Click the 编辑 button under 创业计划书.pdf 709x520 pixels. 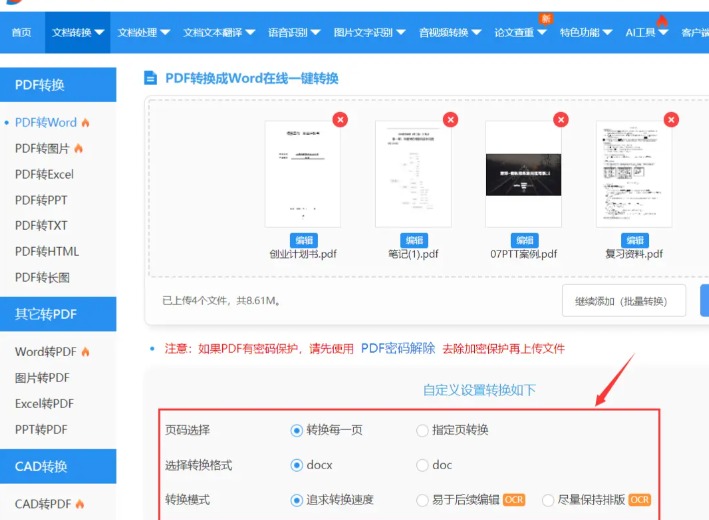[304, 240]
